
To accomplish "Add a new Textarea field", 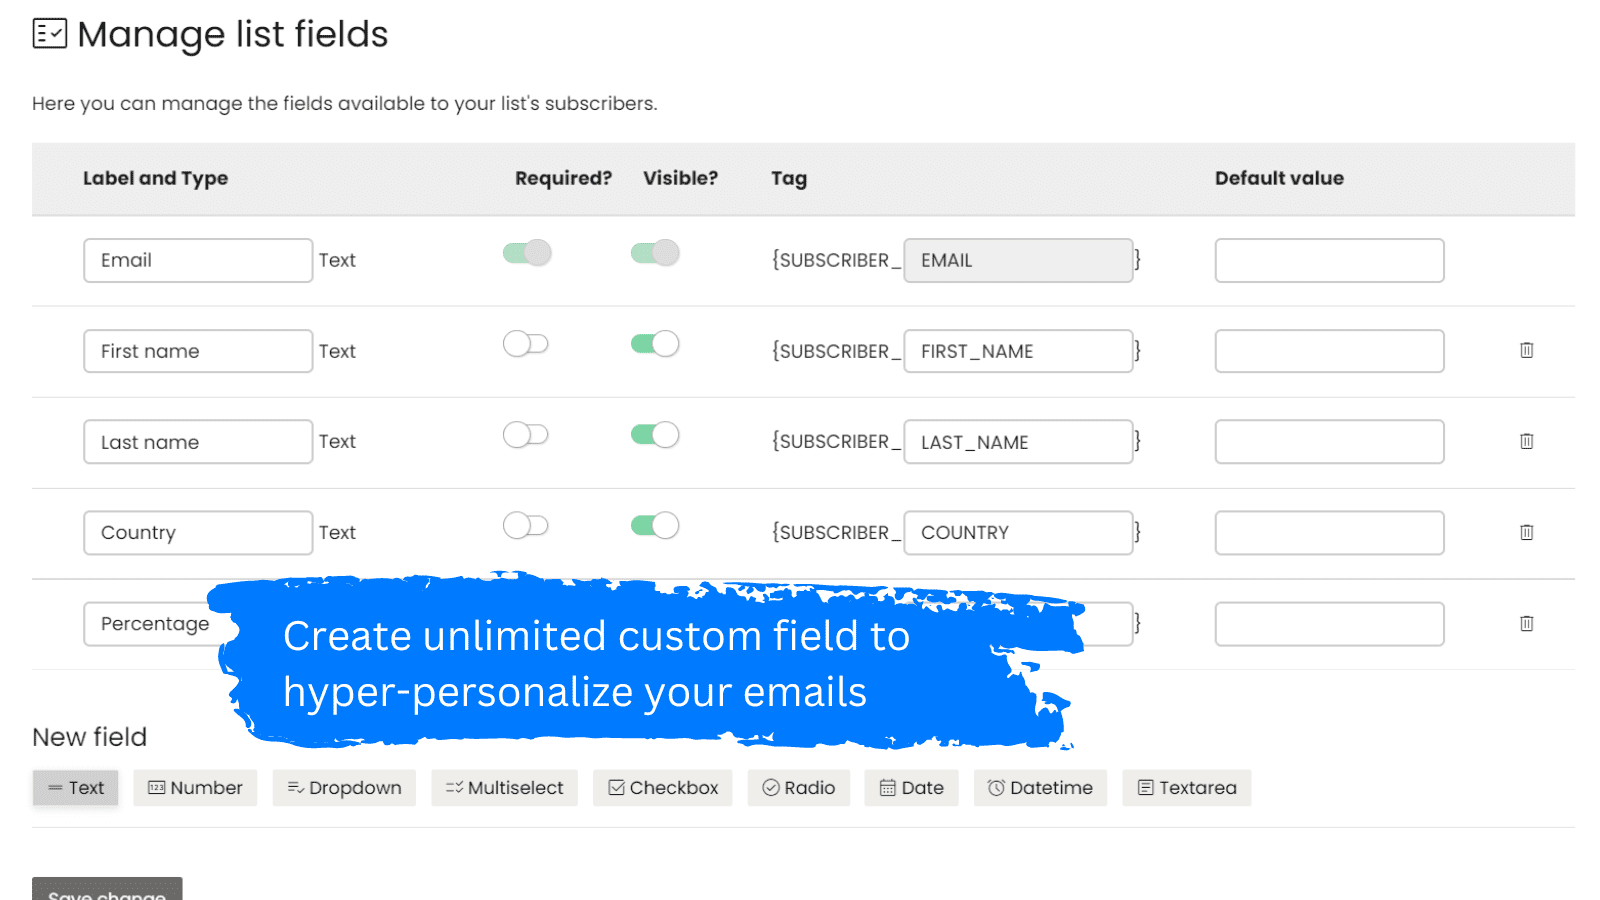I will [x=1186, y=788].
